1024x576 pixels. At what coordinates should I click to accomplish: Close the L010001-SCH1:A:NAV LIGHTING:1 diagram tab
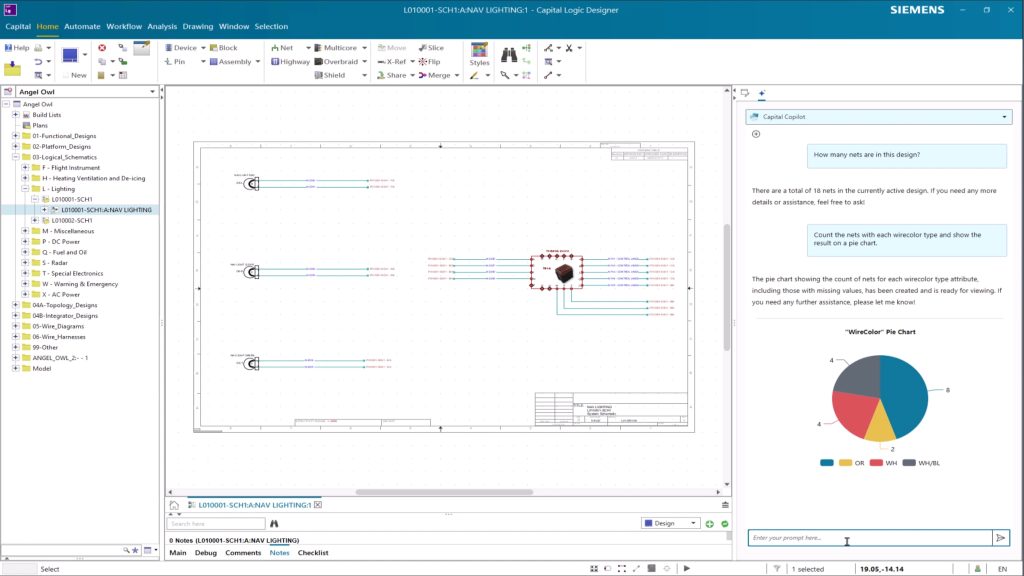click(318, 505)
